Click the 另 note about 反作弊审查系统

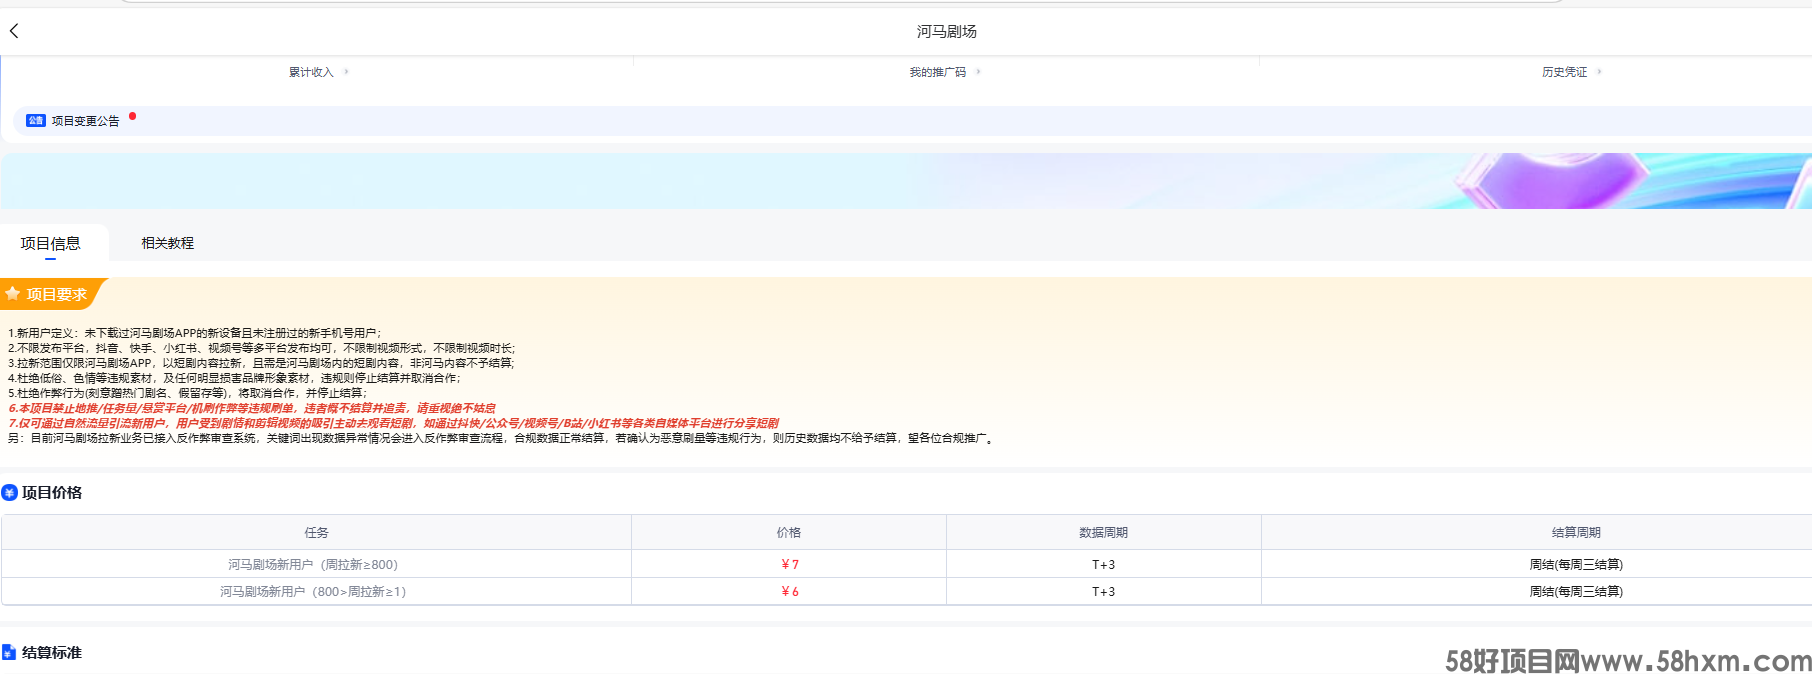click(x=502, y=438)
